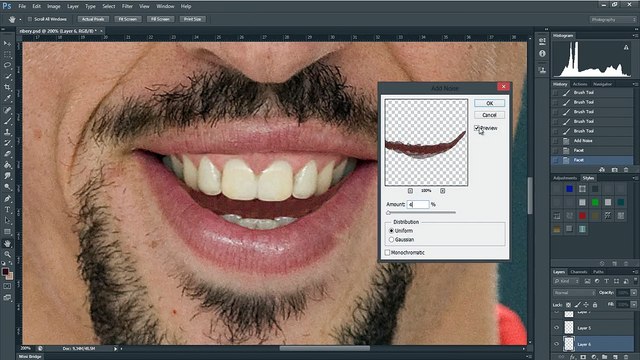Viewport: 640px width, 360px height.
Task: Toggle Preview checkbox in Add Noise
Action: [x=476, y=128]
